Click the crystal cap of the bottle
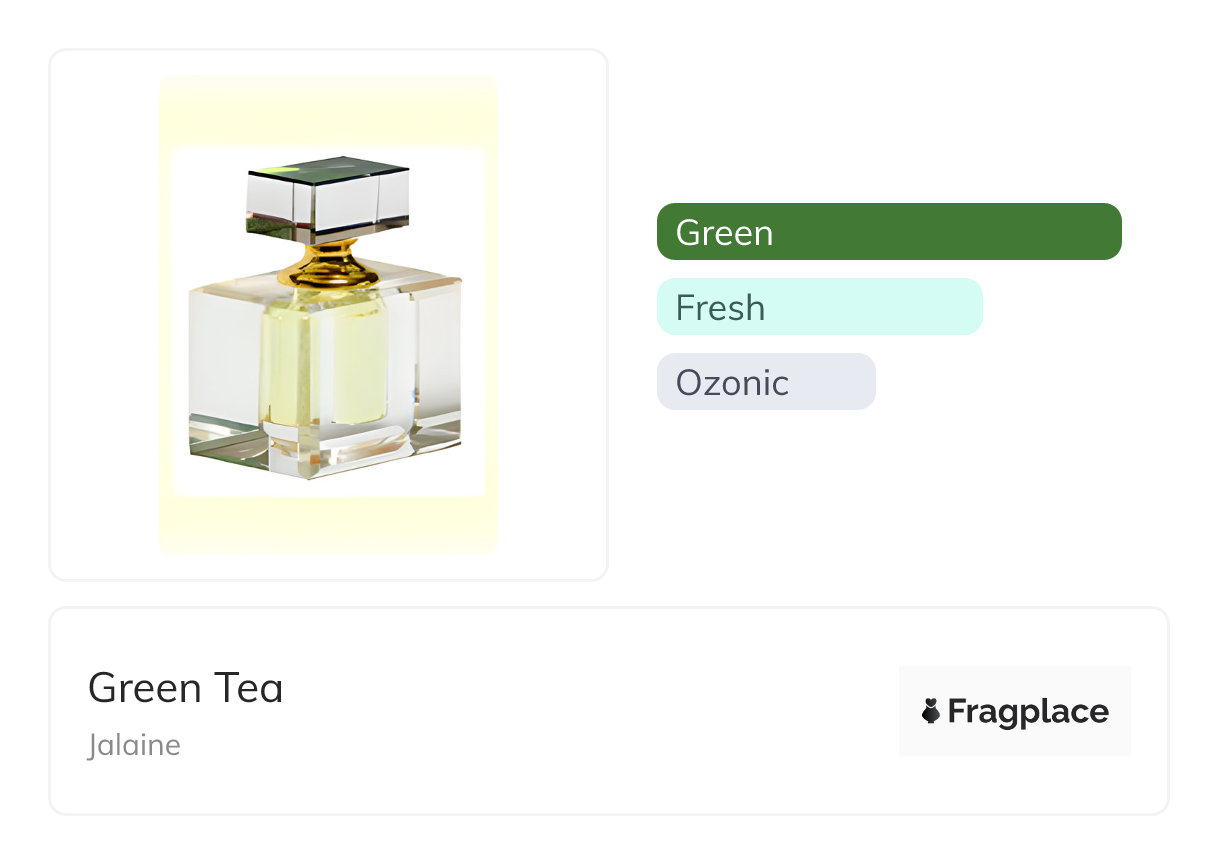 (x=328, y=198)
